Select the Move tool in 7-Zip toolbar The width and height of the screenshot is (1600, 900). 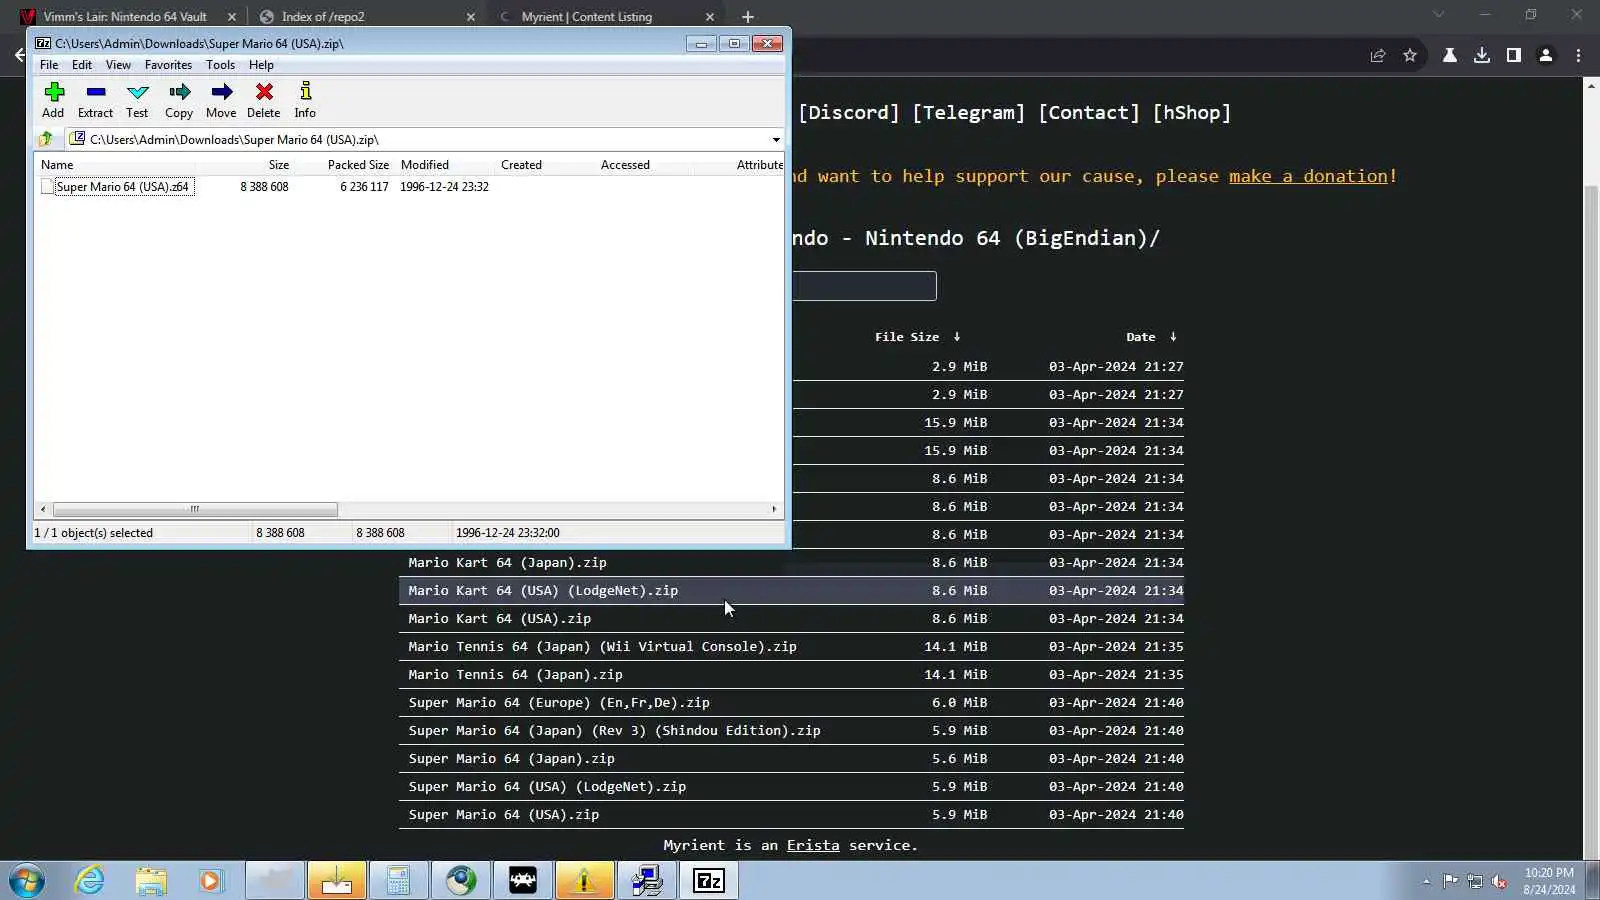point(221,100)
